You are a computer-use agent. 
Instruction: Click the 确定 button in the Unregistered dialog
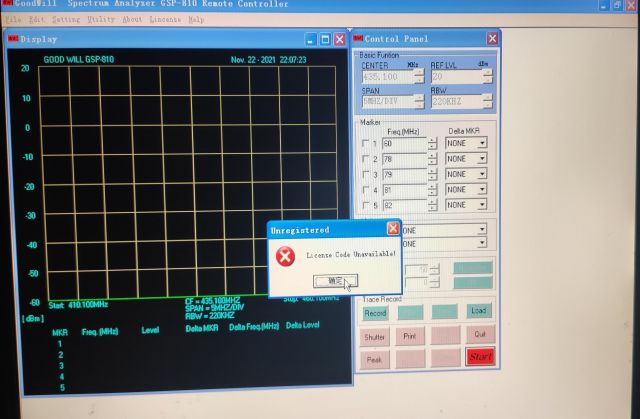click(x=336, y=281)
